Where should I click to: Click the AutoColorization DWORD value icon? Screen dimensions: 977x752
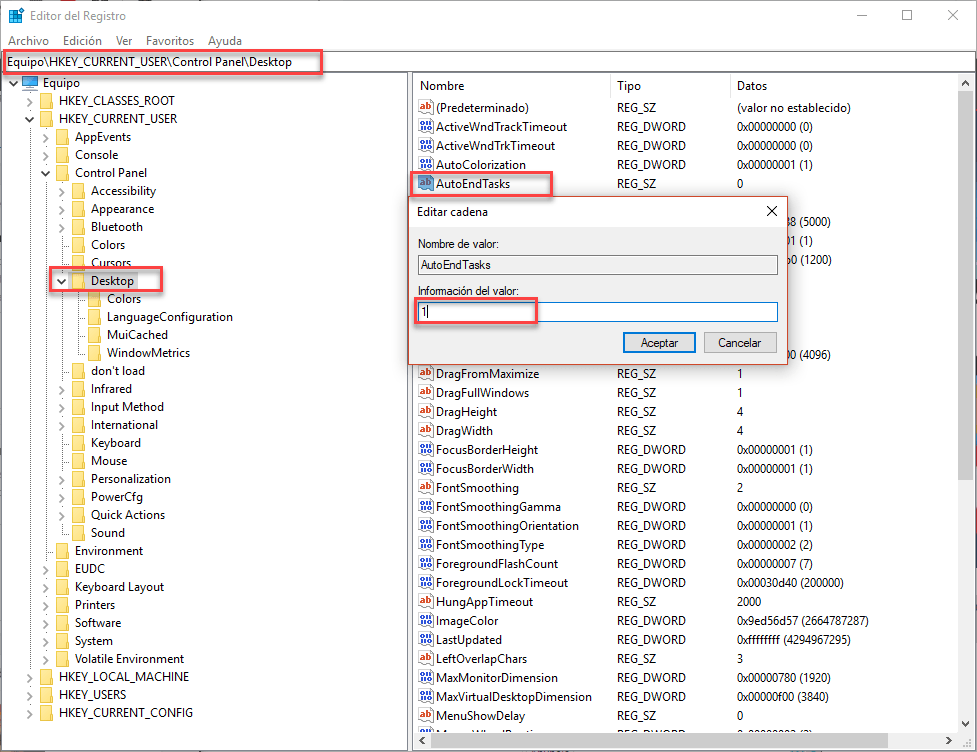coord(425,165)
